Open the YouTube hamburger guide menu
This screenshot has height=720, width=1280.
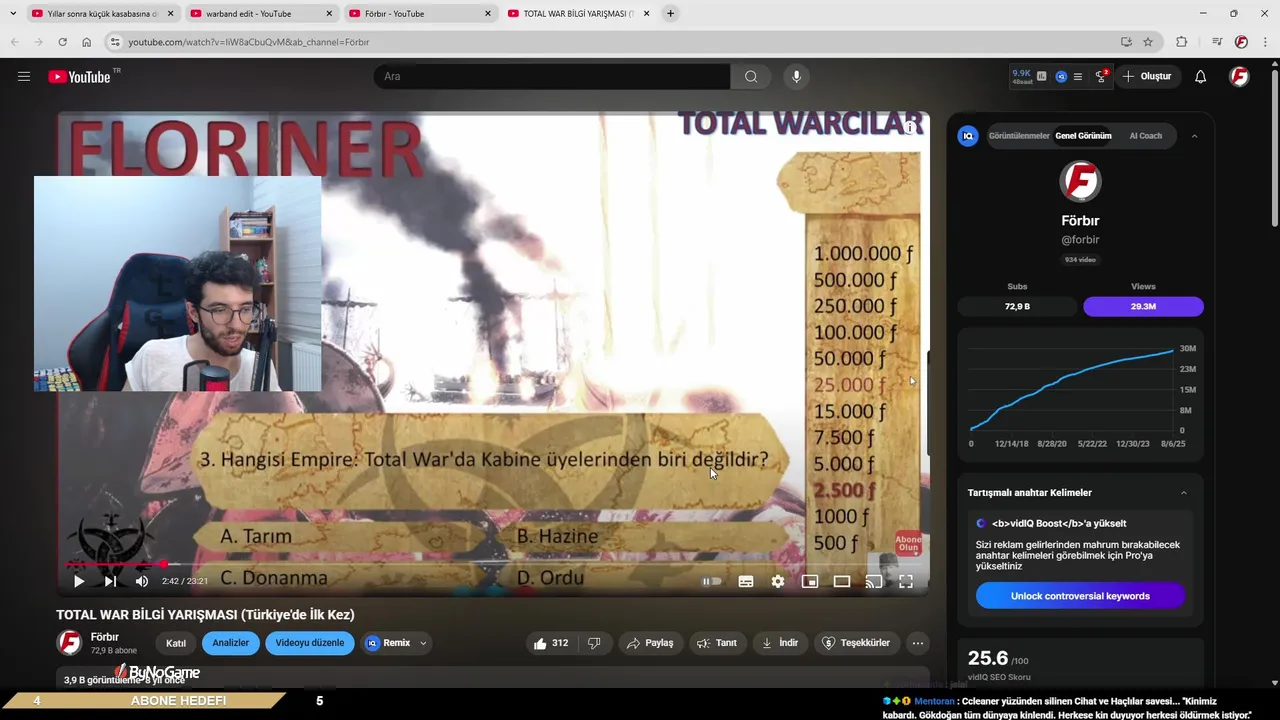point(24,76)
